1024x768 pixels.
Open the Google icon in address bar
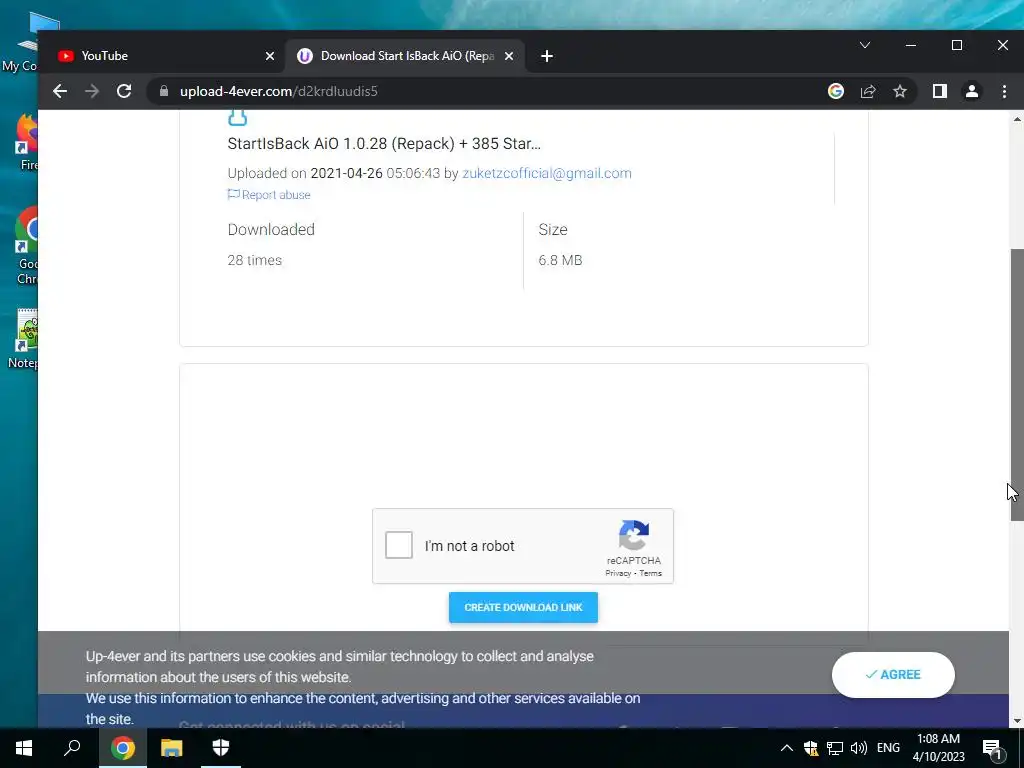point(836,91)
